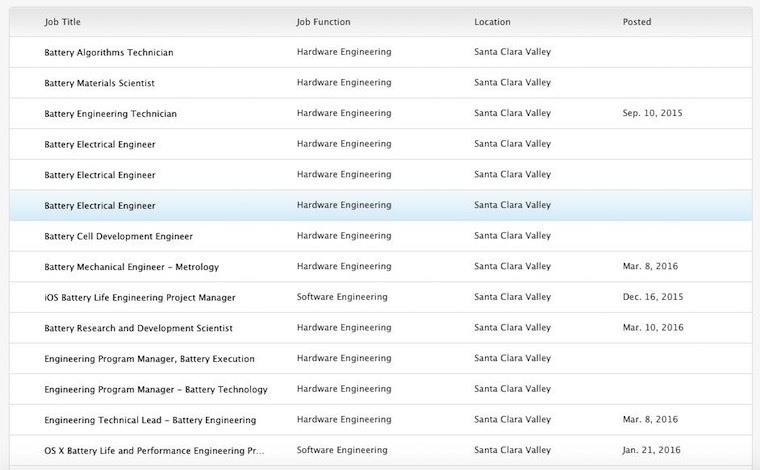Open Engineering Program Manager – Battery Technology
760x470 pixels.
(x=156, y=390)
